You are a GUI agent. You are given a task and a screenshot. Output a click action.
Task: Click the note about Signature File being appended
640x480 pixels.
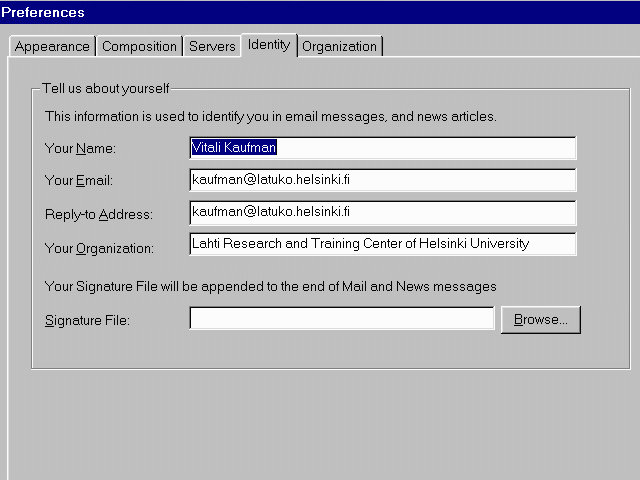[x=270, y=287]
